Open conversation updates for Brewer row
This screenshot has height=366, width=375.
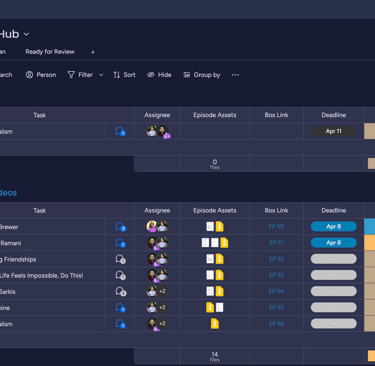(120, 227)
